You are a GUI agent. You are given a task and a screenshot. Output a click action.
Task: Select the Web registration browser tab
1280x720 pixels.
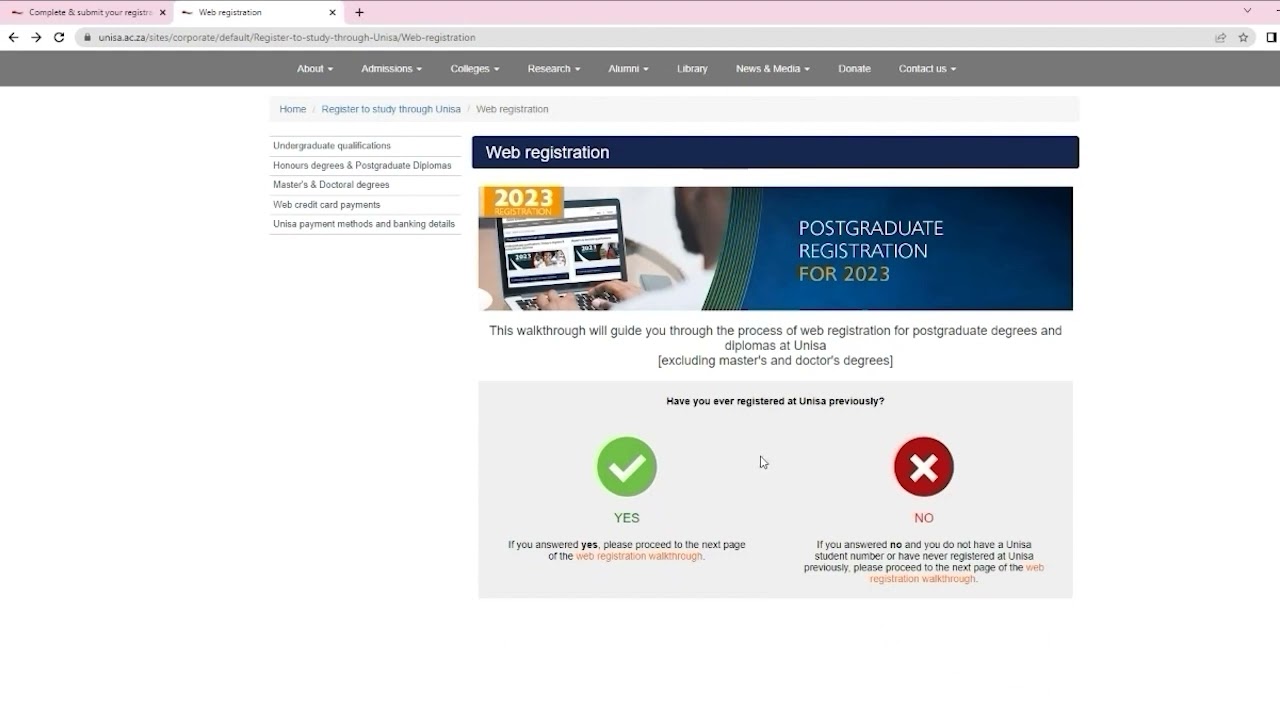258,12
